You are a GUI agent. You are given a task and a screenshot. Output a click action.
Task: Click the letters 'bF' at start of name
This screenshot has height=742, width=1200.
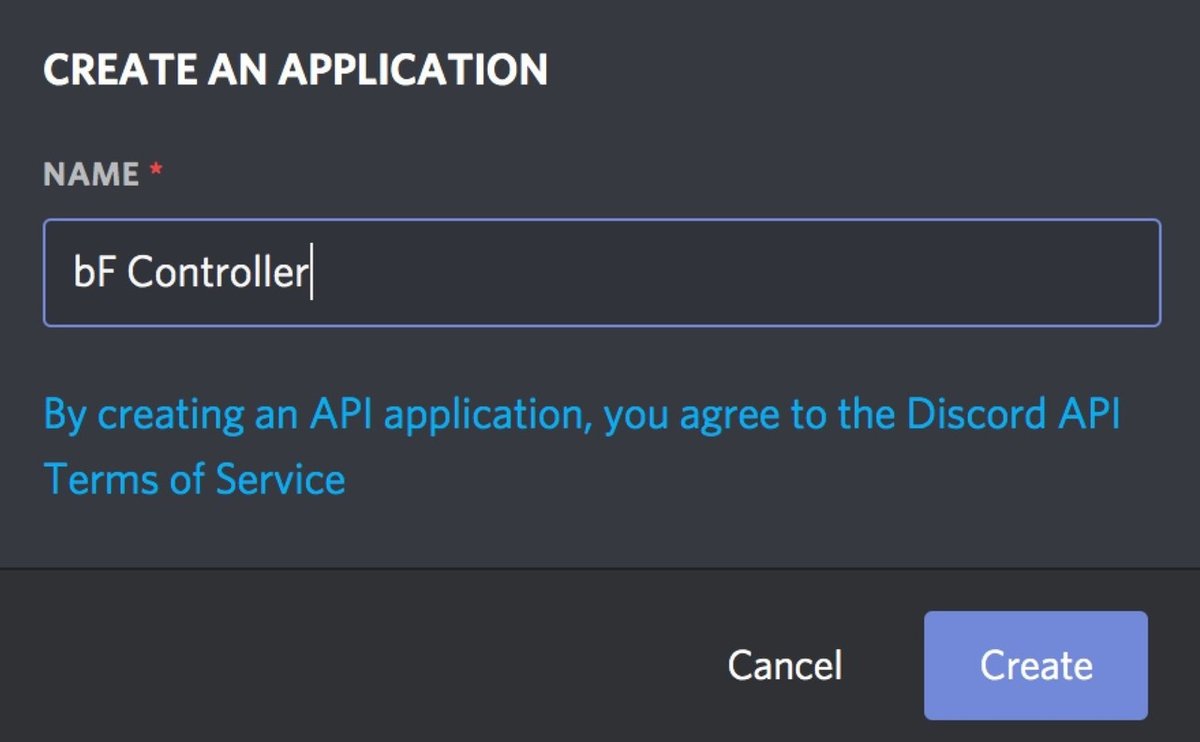(94, 273)
